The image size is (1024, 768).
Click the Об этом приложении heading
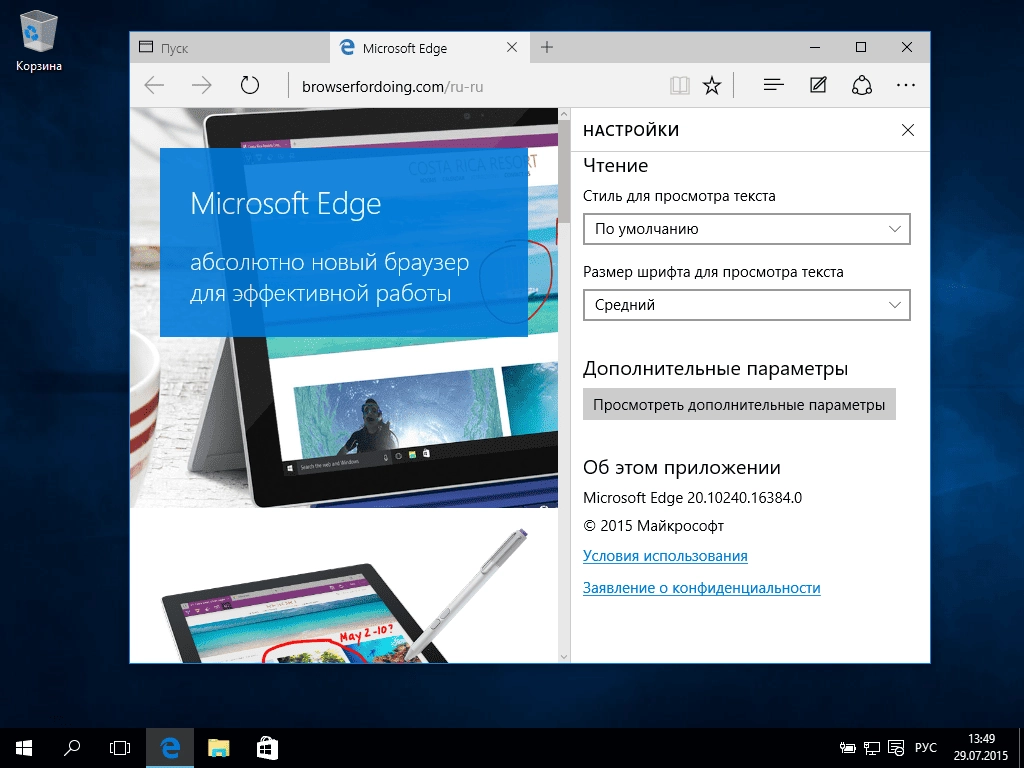point(682,468)
